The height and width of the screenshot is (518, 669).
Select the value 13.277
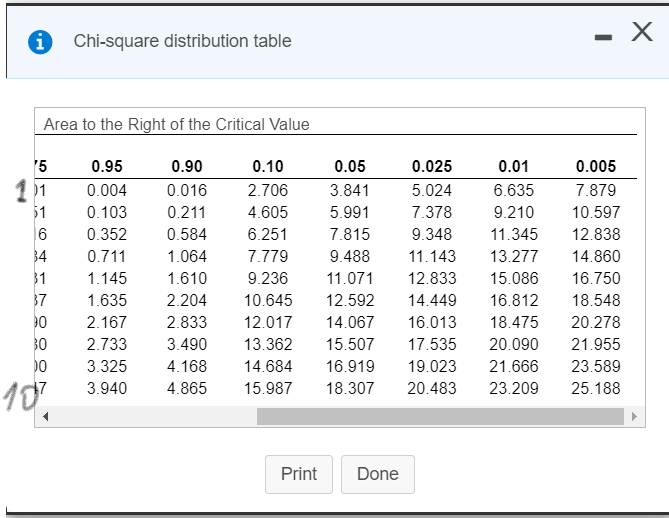pos(514,256)
